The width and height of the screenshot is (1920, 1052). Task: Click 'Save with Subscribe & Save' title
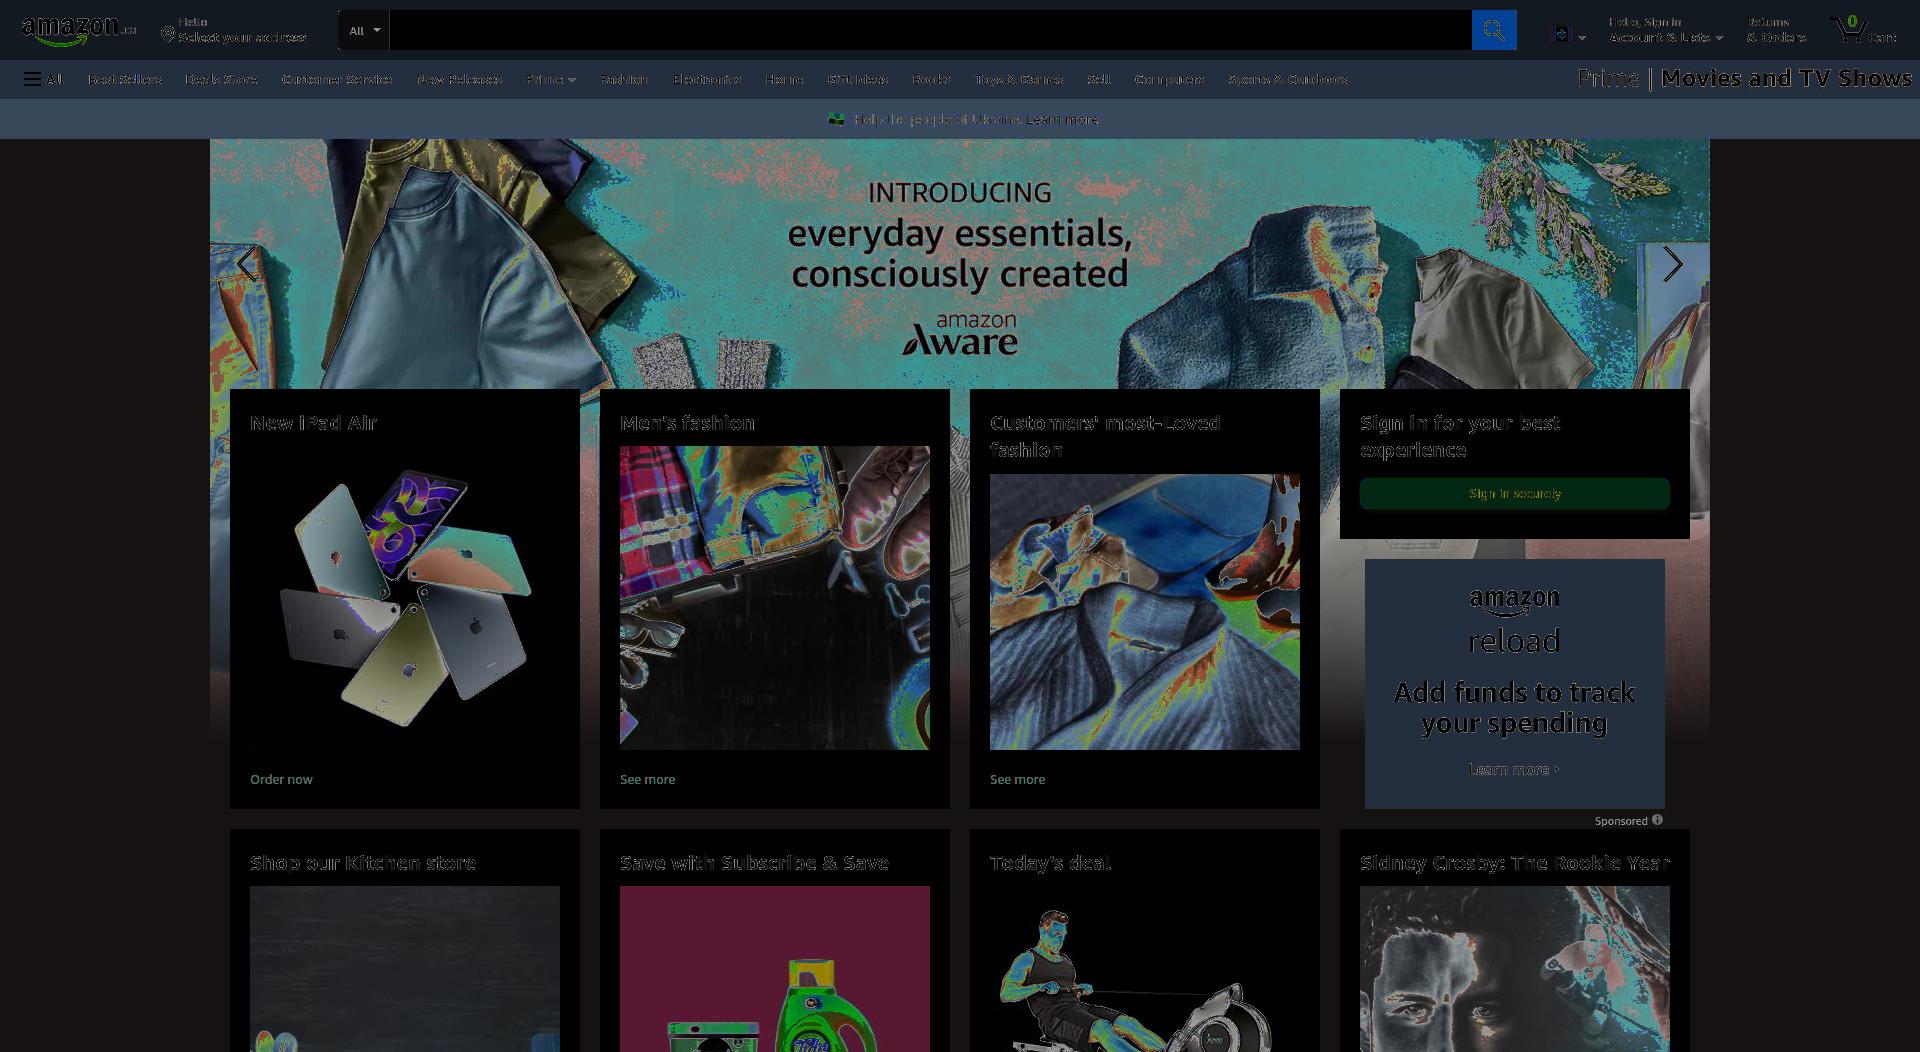tap(754, 863)
